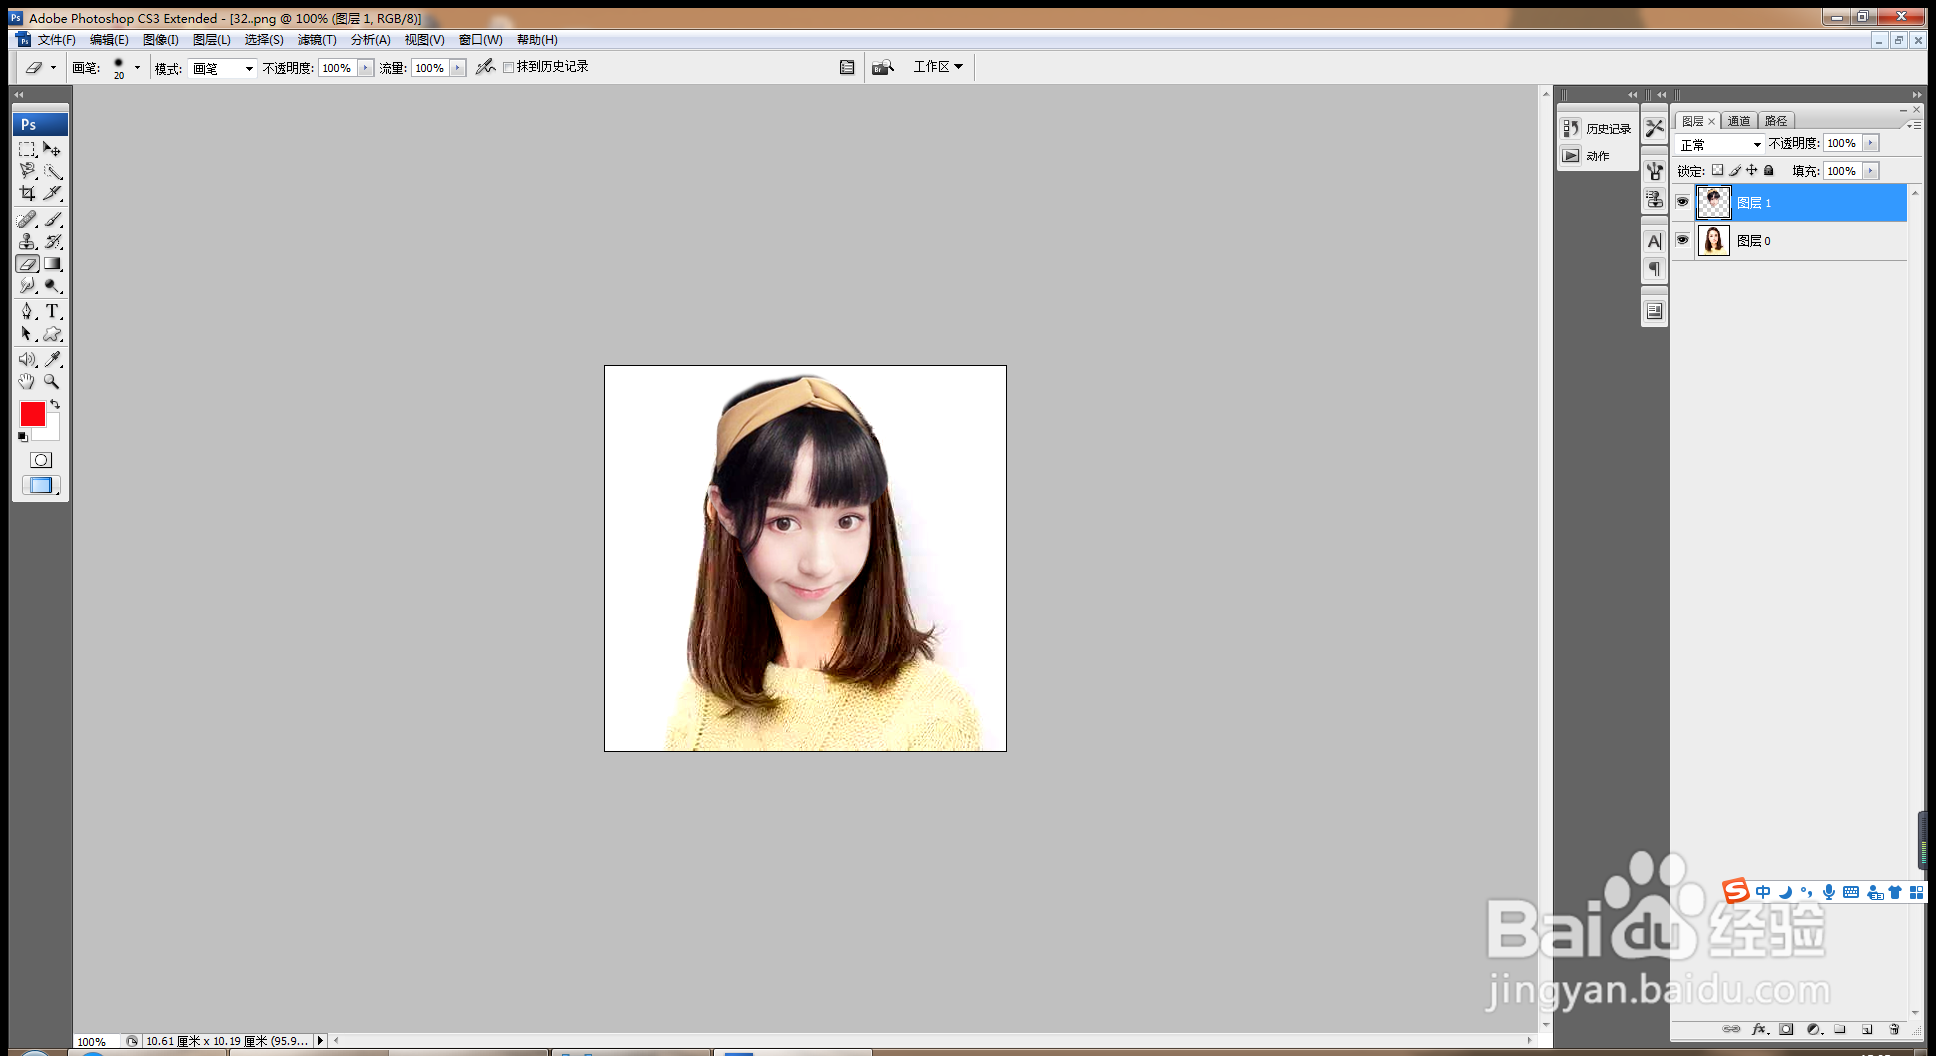Select the Brush tool in toolbox
This screenshot has width=1936, height=1056.
(53, 220)
